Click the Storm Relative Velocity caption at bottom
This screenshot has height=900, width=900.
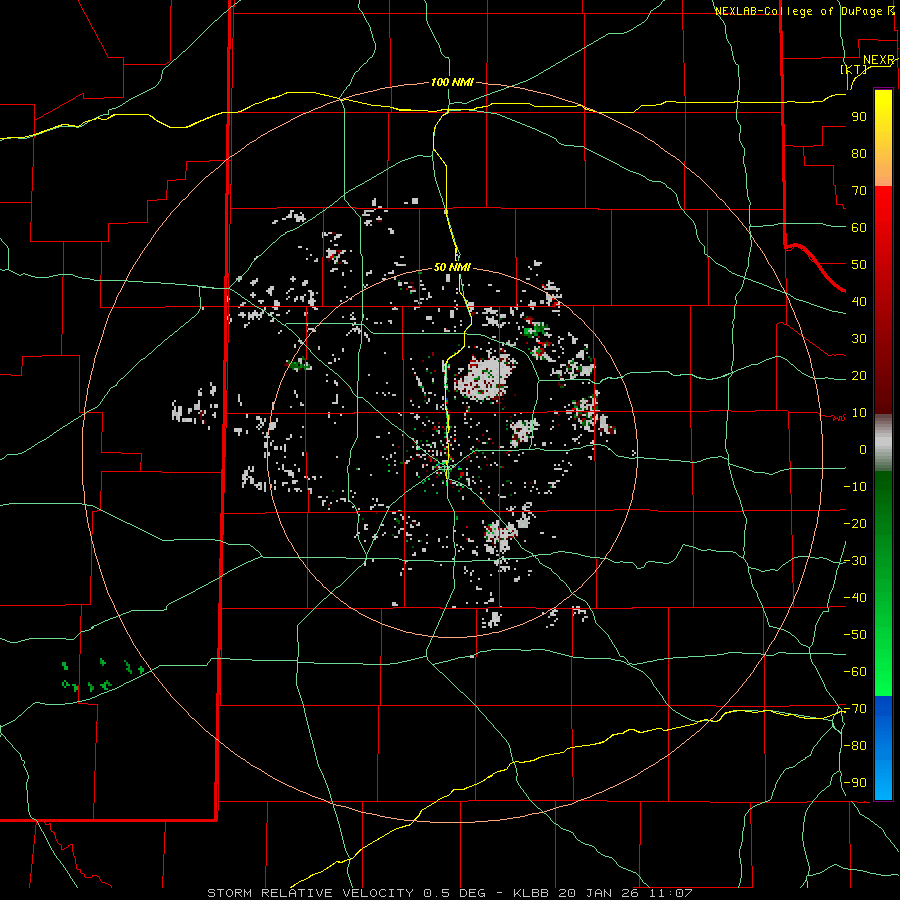pyautogui.click(x=449, y=893)
